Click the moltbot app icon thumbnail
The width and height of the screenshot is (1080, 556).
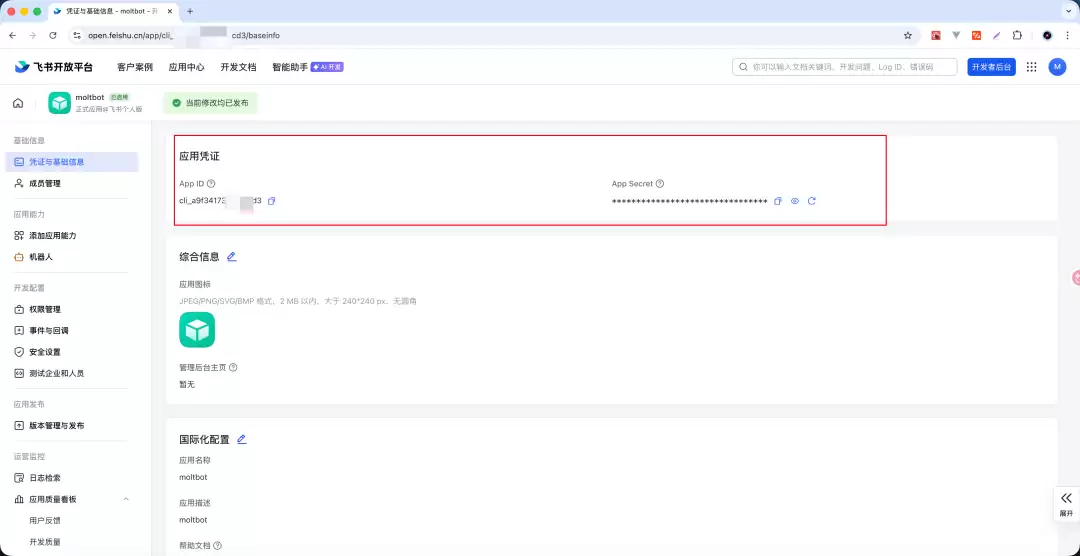pos(60,103)
